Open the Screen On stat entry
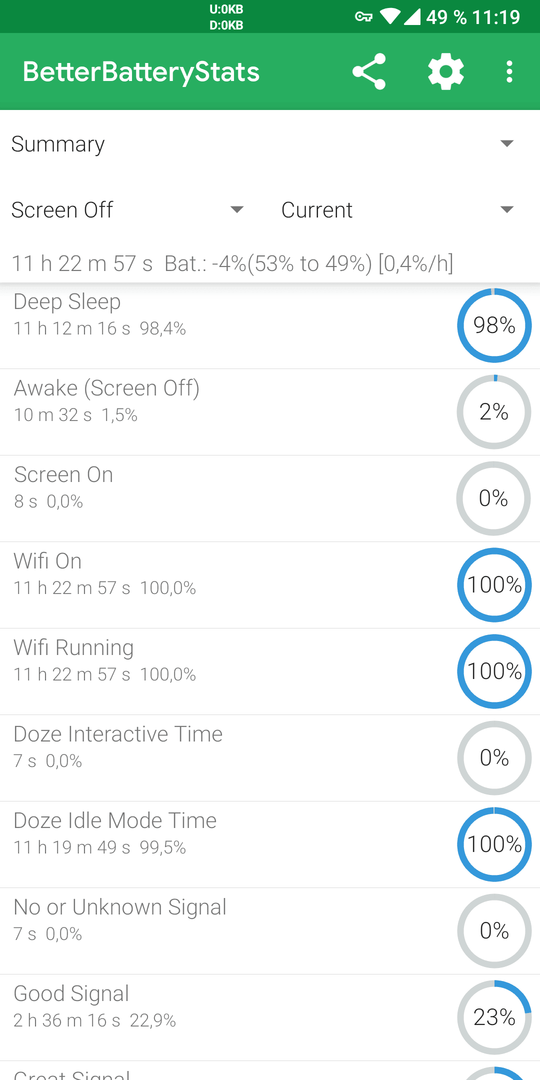The width and height of the screenshot is (540, 1080). pyautogui.click(x=270, y=499)
